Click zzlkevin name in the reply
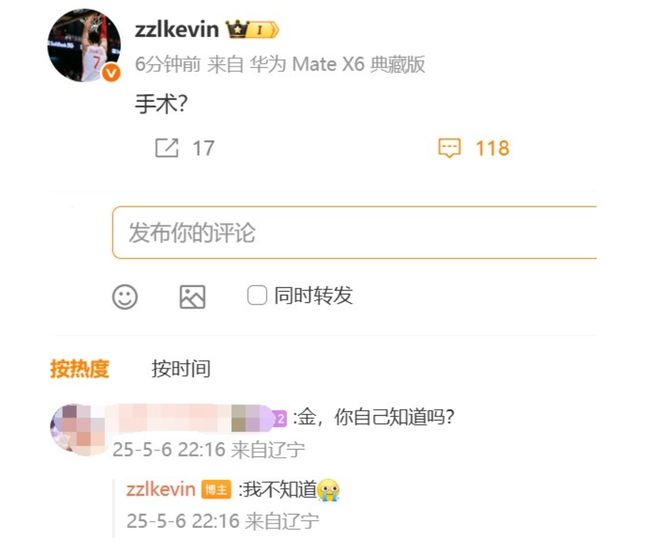Viewport: 660px width, 558px height. pos(161,489)
